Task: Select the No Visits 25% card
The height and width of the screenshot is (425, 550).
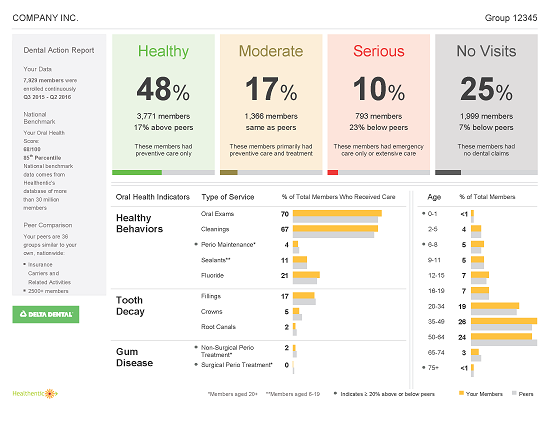Action: click(x=487, y=104)
